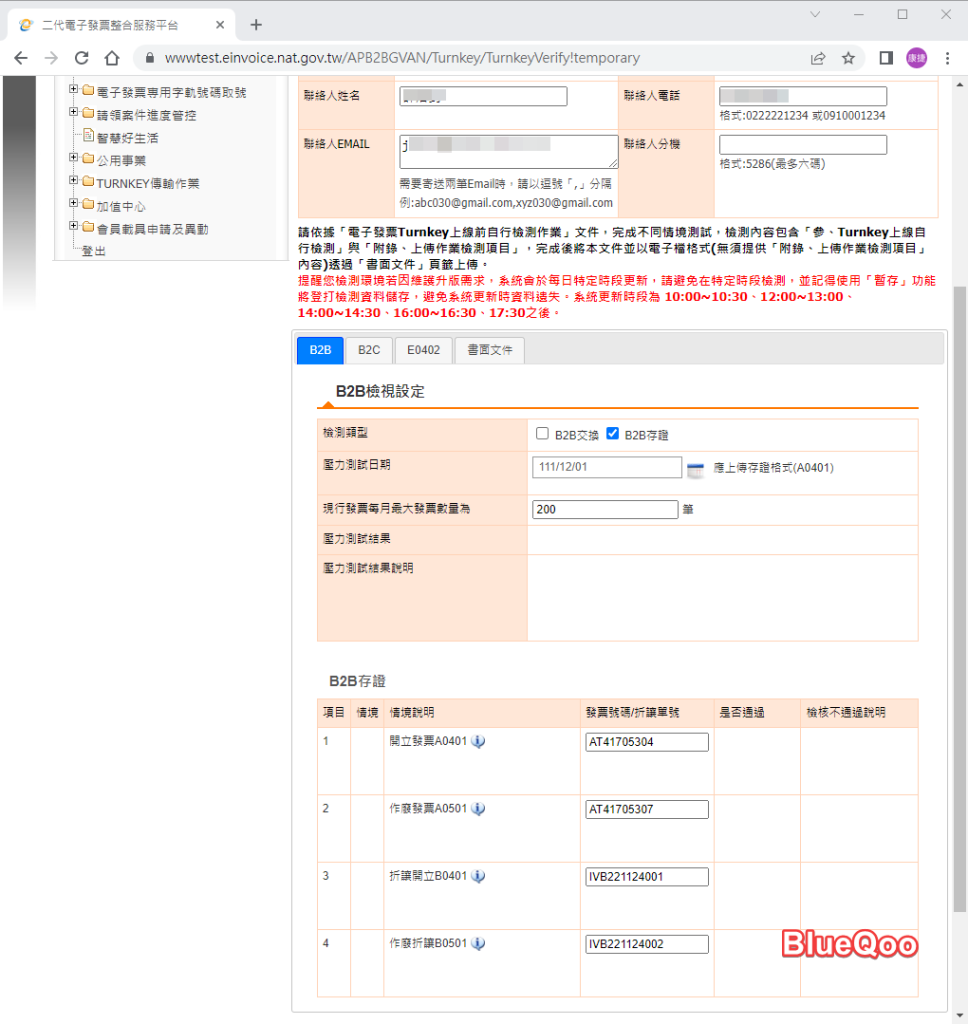The width and height of the screenshot is (968, 1024).
Task: Expand the 會員載具申請及異動 tree node
Action: (74, 227)
